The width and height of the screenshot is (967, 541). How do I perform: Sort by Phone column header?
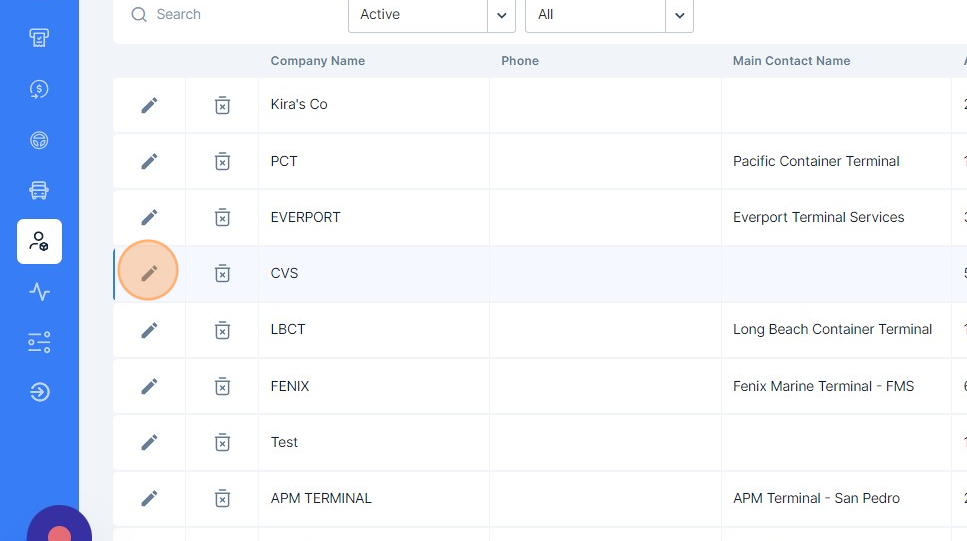pos(520,60)
